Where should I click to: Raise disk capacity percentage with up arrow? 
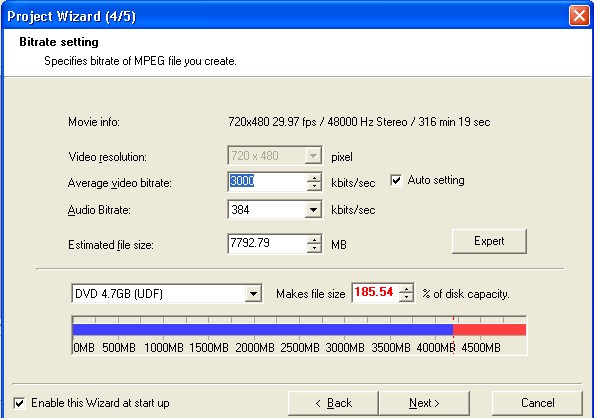click(406, 289)
